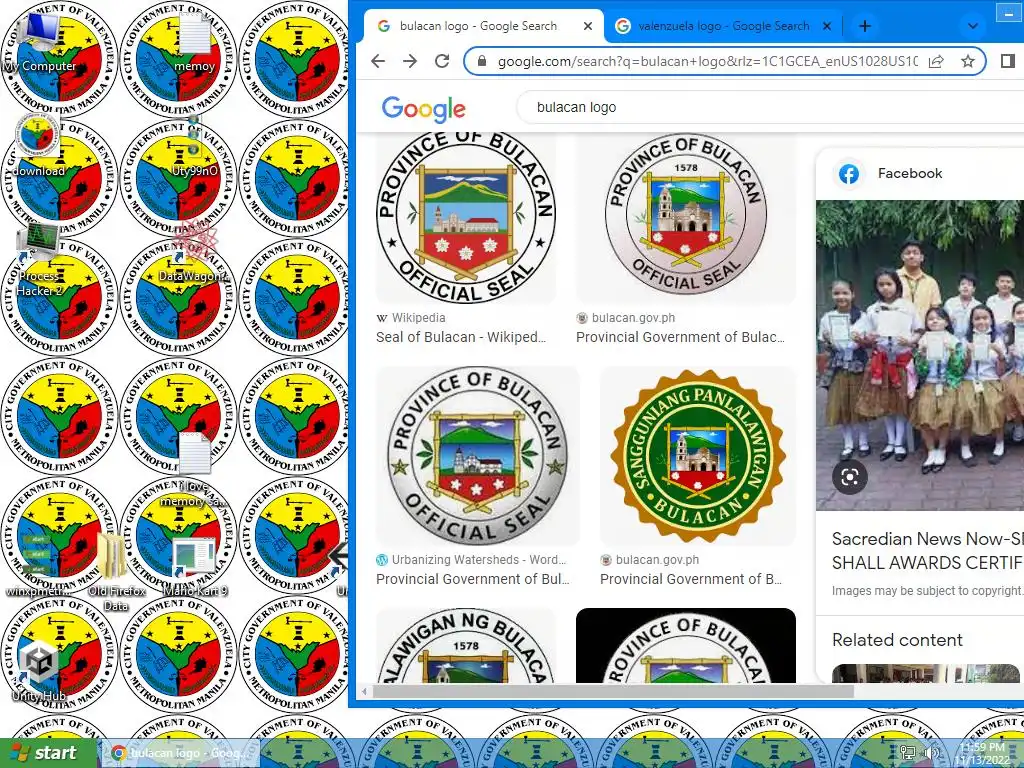Select the bulacan logo taskbar button
The image size is (1024, 768).
pos(182,753)
